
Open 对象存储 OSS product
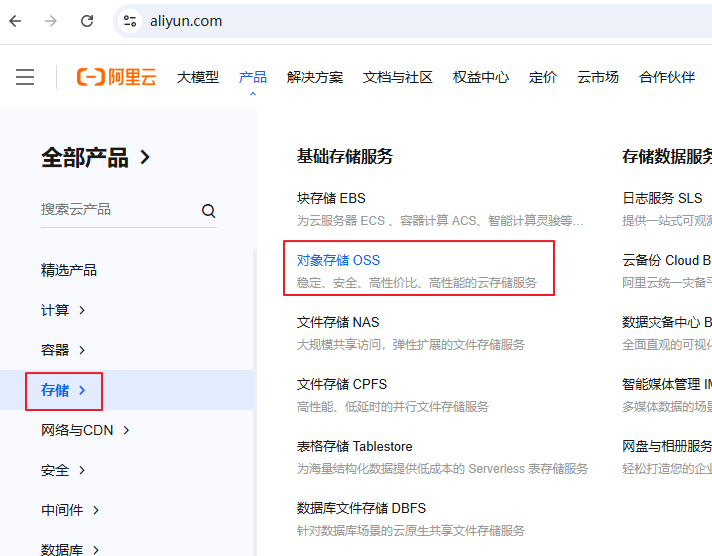338,260
